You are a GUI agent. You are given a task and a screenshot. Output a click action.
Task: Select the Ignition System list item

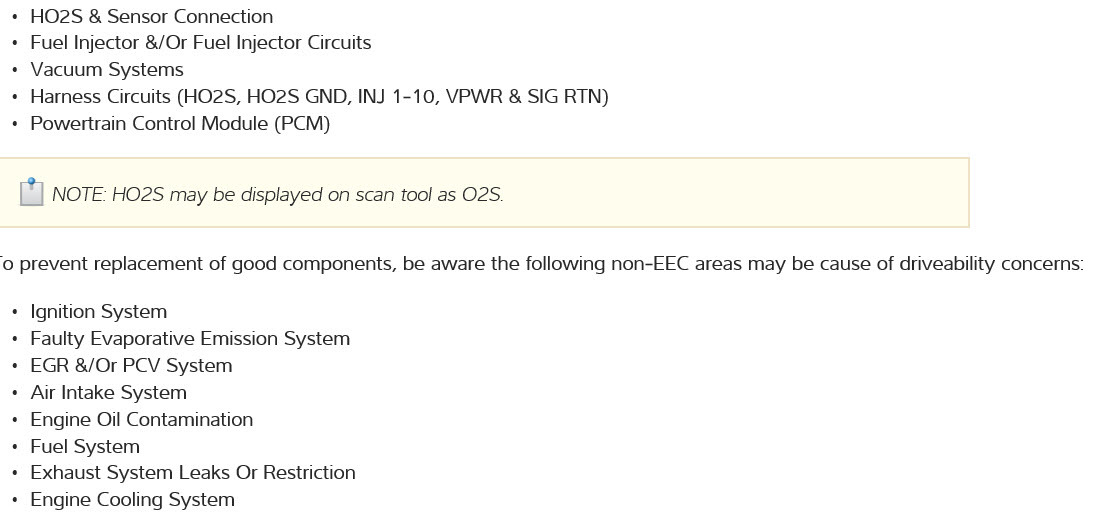[x=99, y=312]
